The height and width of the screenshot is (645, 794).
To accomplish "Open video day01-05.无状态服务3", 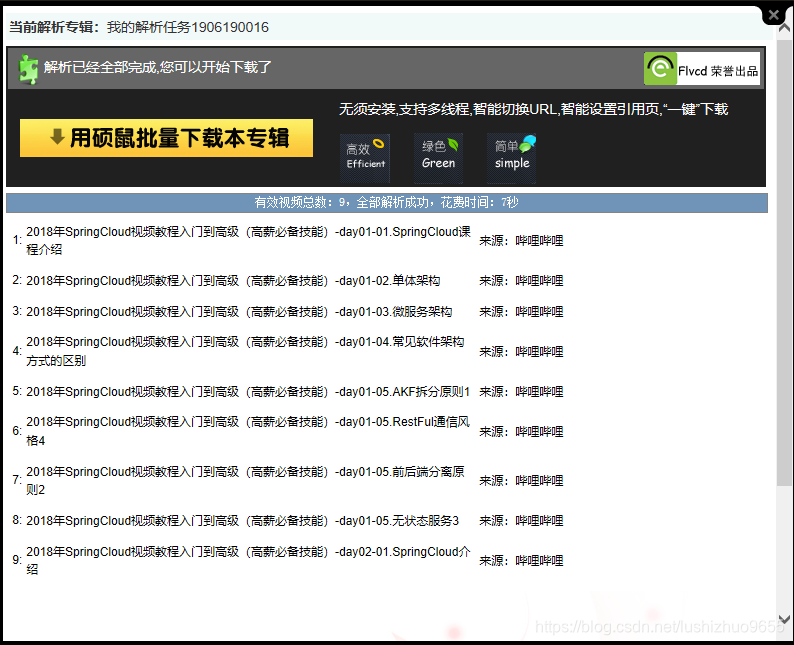I will (x=243, y=520).
